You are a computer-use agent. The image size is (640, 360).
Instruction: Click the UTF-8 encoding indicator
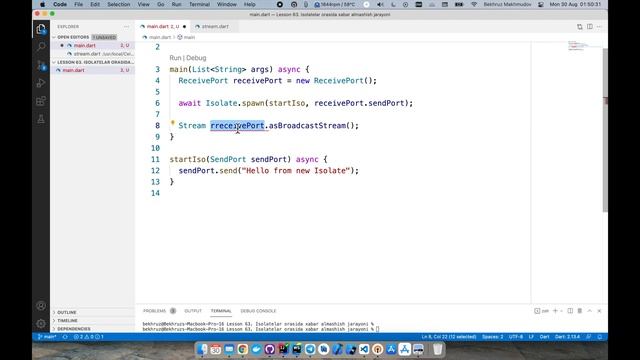[x=516, y=337]
